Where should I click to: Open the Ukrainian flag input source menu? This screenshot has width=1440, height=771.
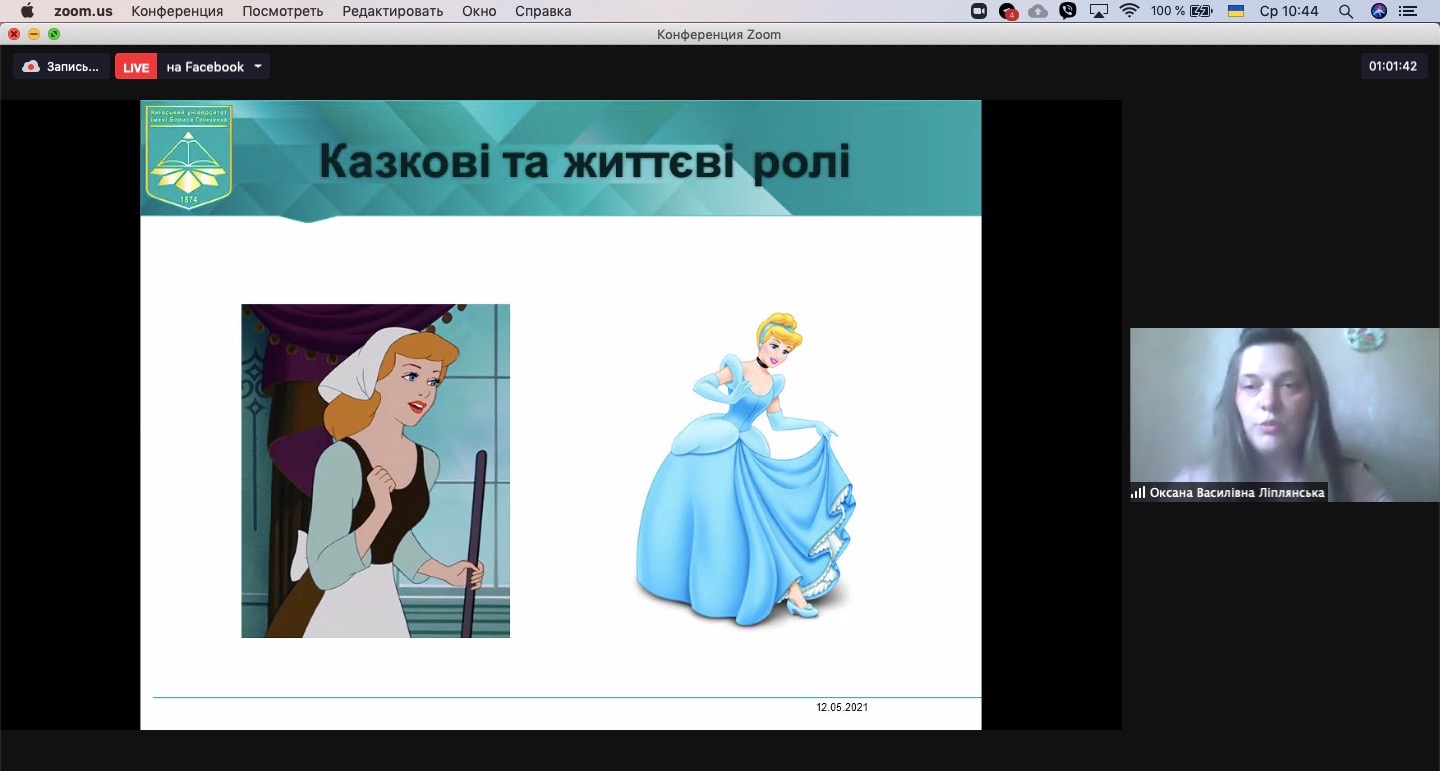point(1236,11)
